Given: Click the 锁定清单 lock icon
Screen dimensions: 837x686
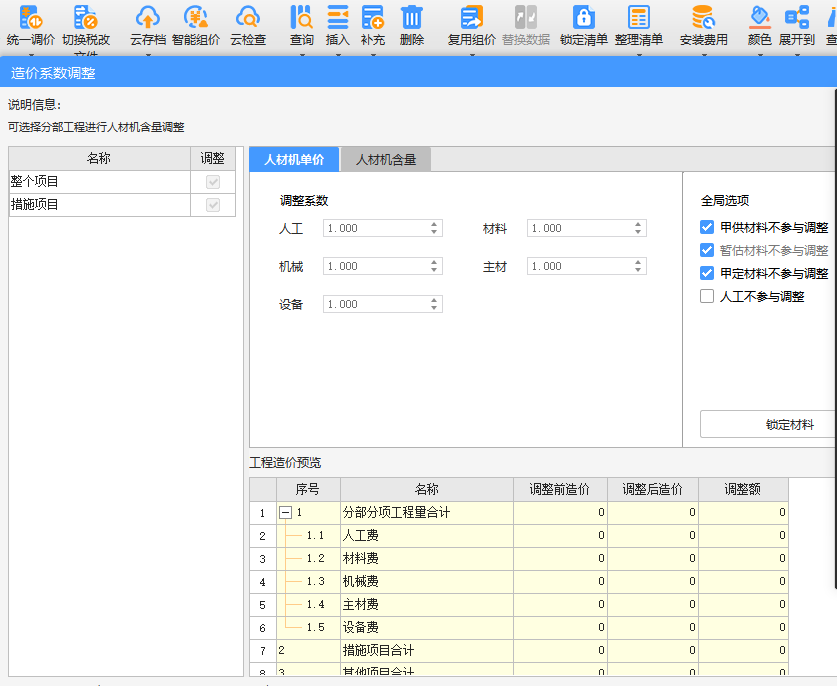Looking at the screenshot, I should pyautogui.click(x=583, y=18).
